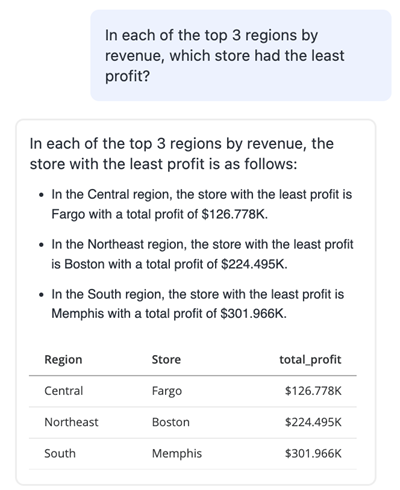This screenshot has height=490, width=400.
Task: Select the Northeast cell in table
Action: click(71, 422)
